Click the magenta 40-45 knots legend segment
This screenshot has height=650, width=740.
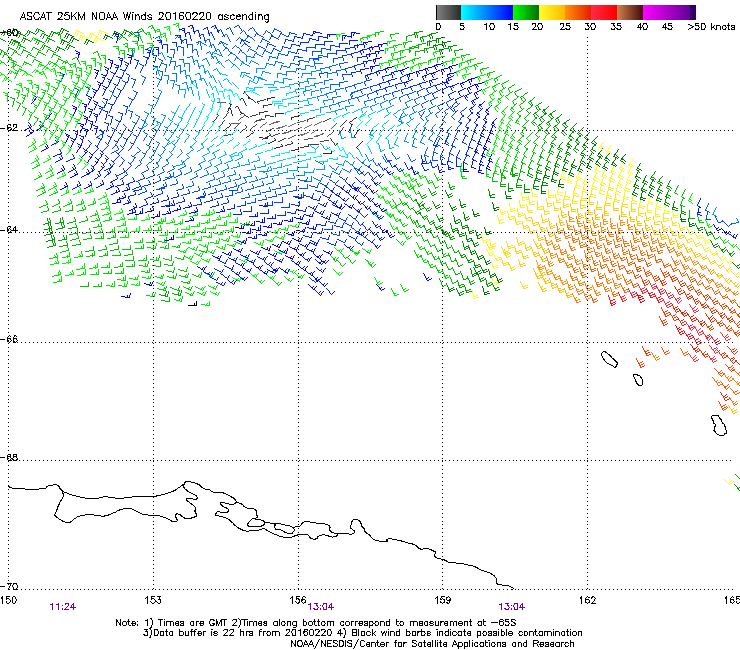pyautogui.click(x=656, y=12)
